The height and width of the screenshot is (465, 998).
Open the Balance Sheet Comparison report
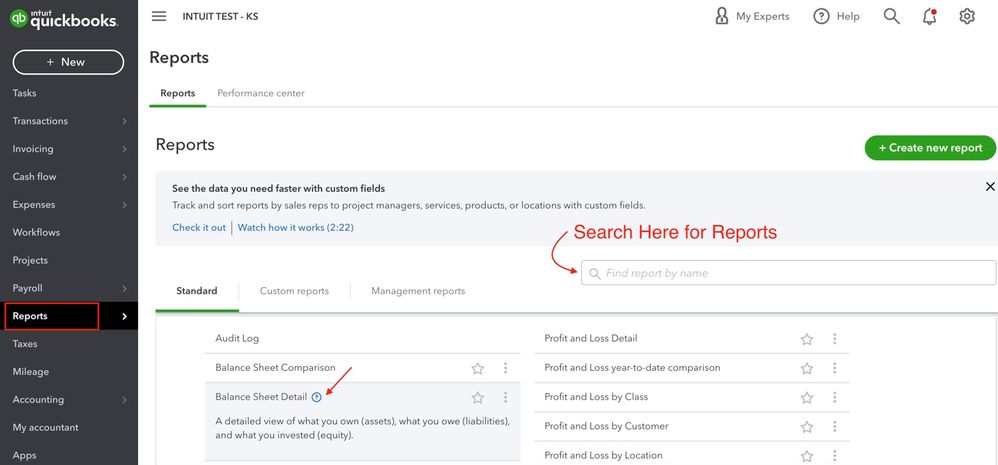point(275,368)
